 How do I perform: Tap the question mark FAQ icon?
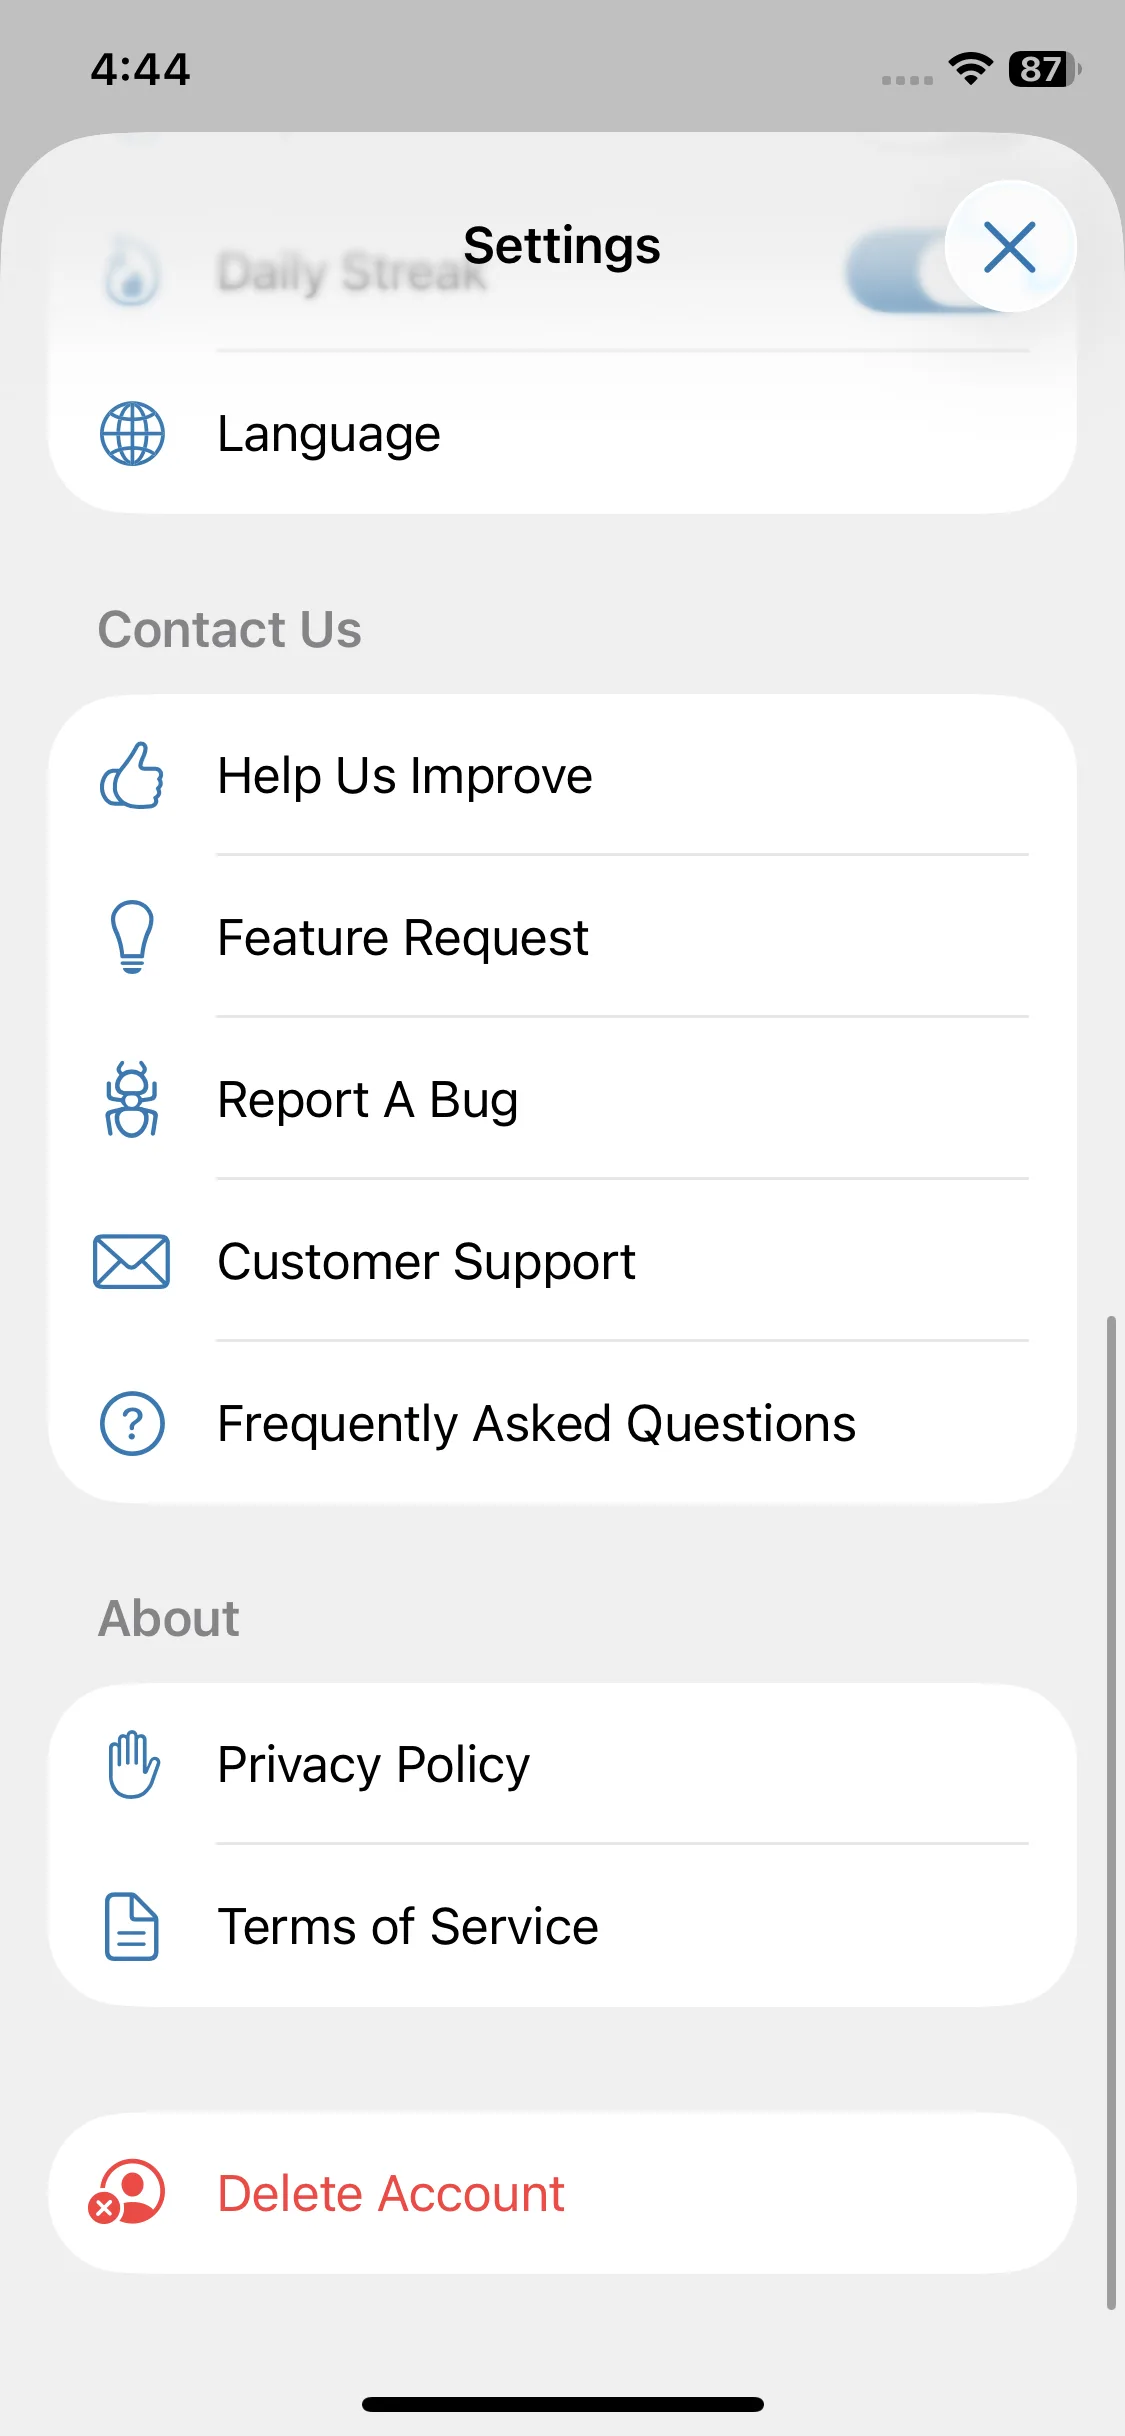(x=132, y=1423)
